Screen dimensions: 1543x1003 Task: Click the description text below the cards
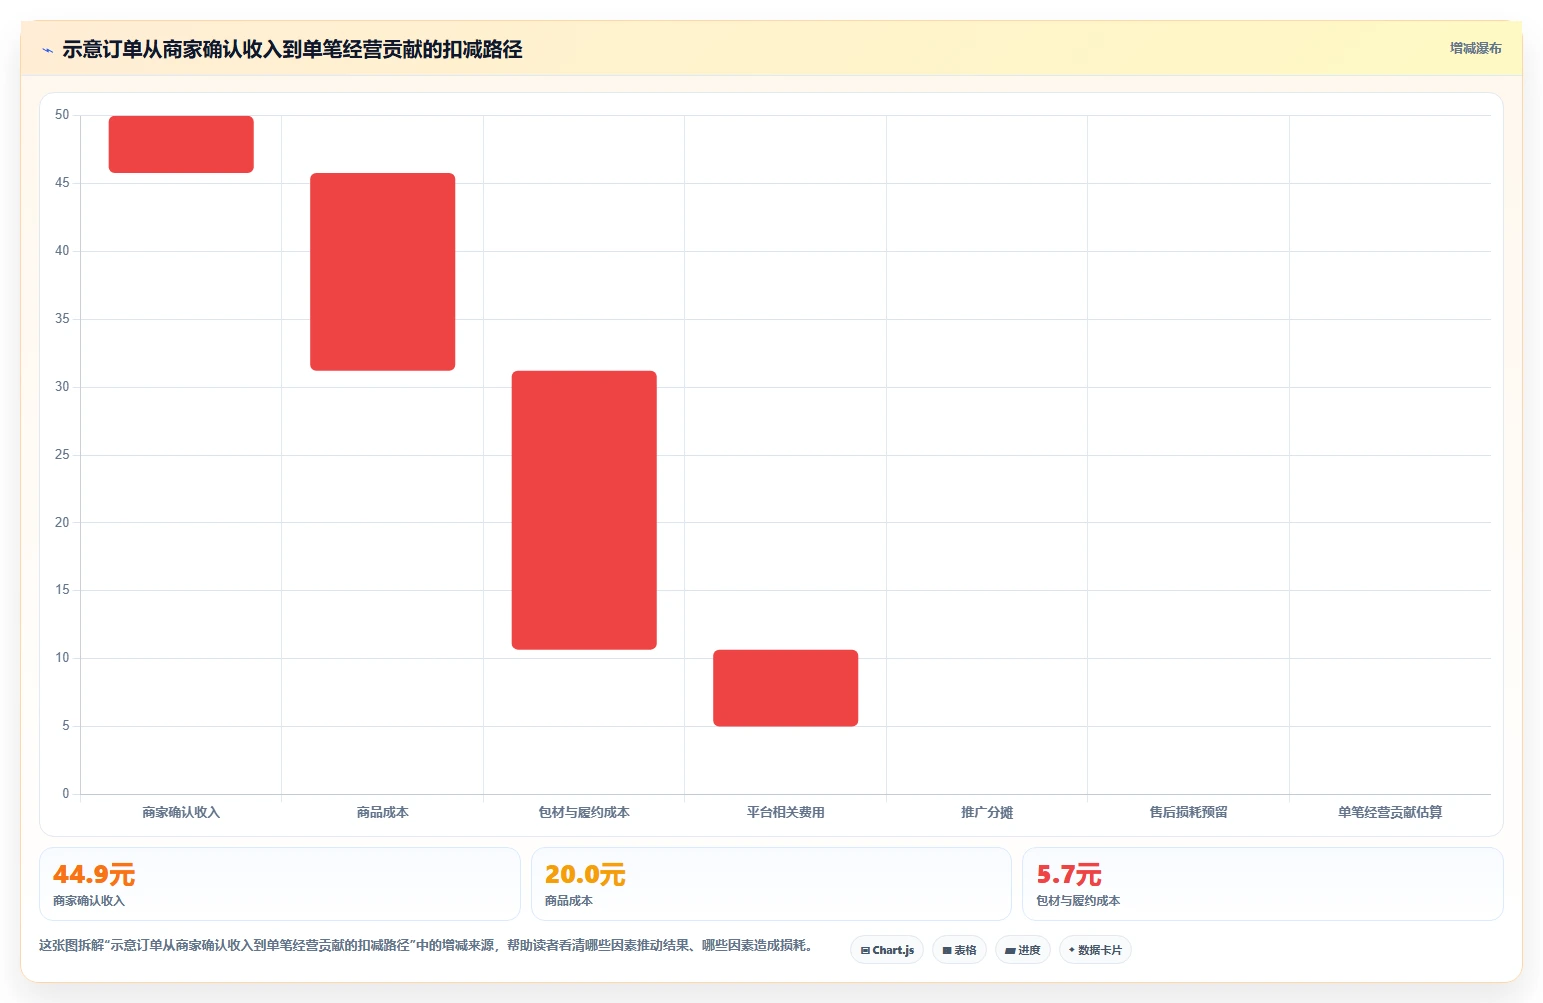(428, 945)
